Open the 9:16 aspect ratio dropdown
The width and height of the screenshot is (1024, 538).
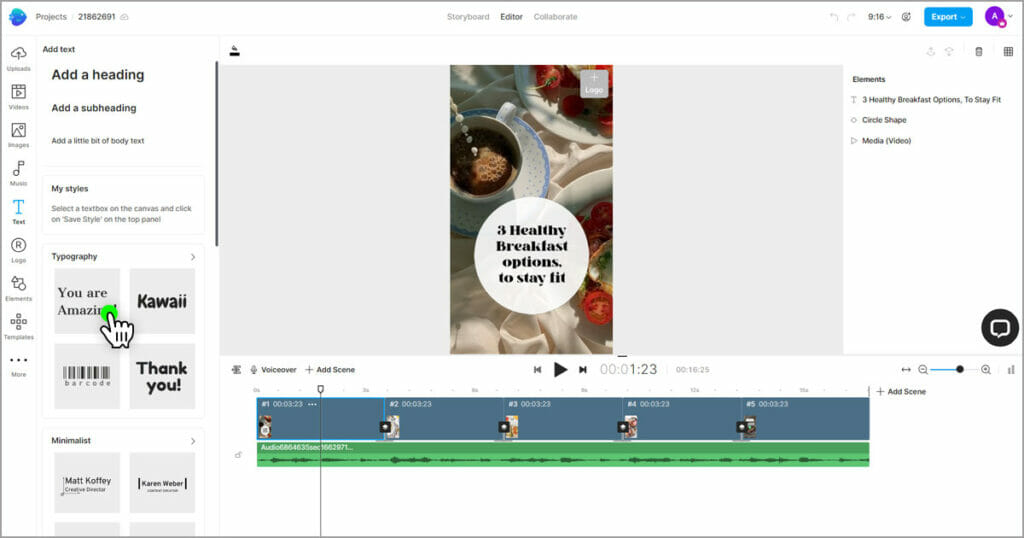(x=879, y=17)
